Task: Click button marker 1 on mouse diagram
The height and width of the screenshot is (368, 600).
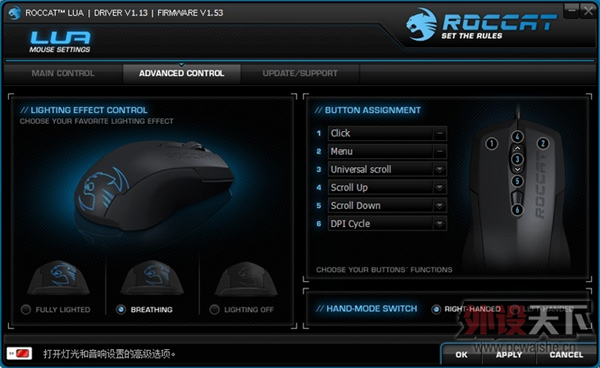Action: tap(492, 144)
